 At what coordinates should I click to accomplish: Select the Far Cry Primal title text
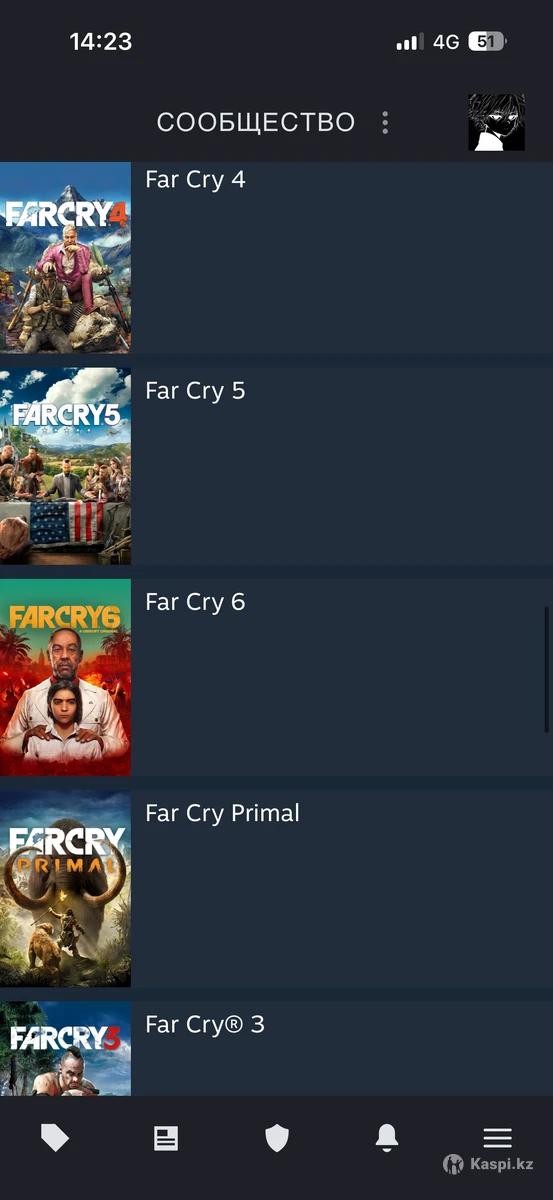point(222,813)
